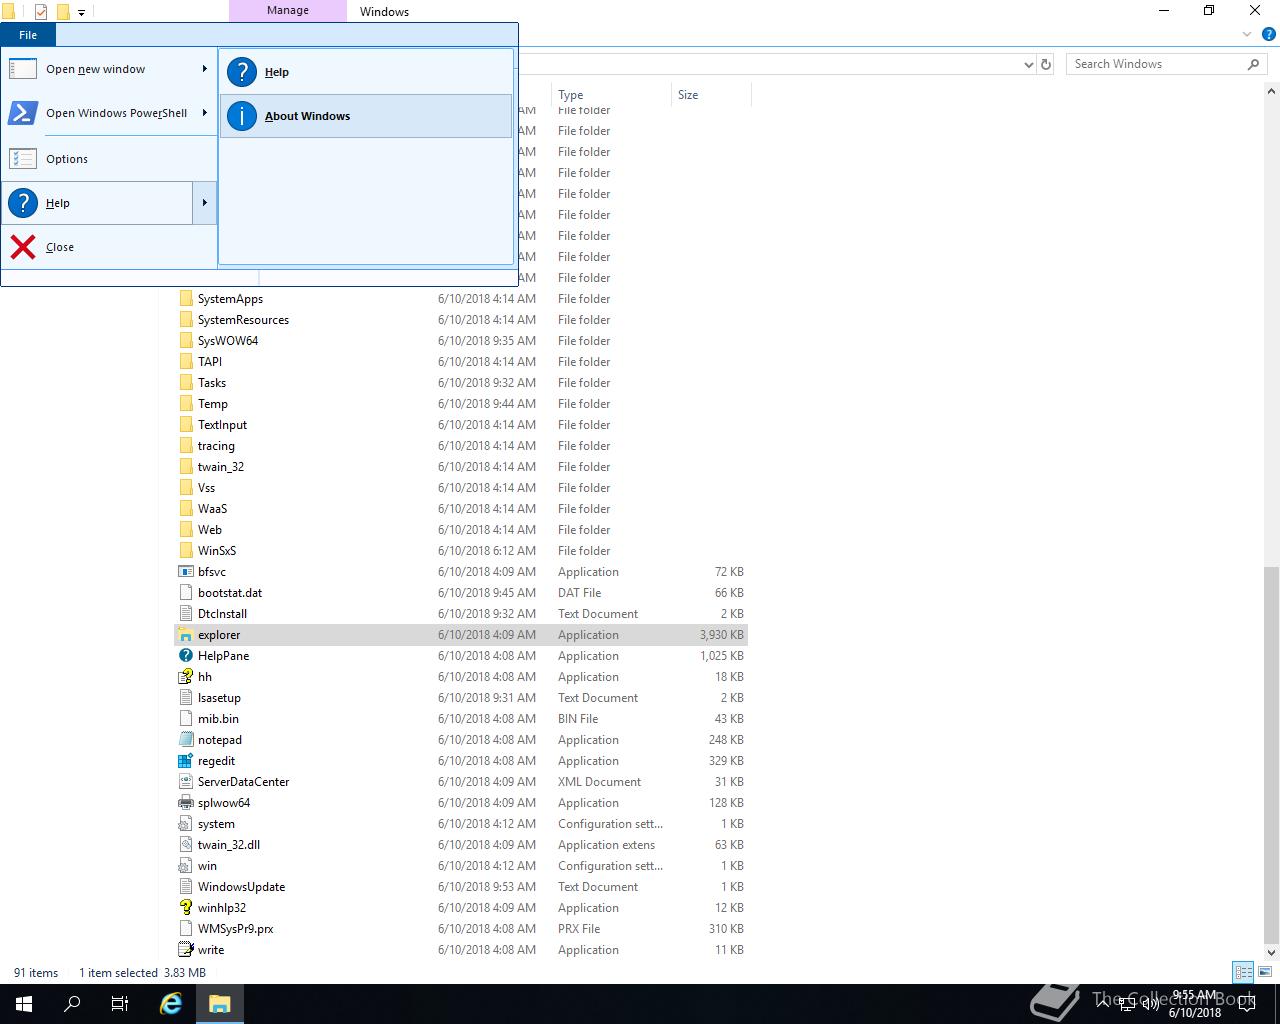
Task: Click the Help question mark near ribbon collapse
Action: point(1268,34)
